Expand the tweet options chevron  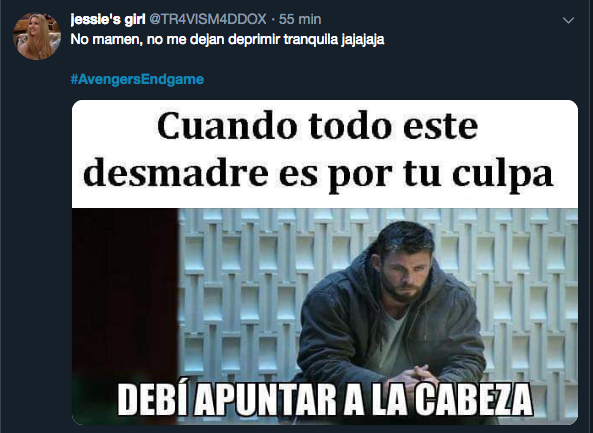tap(568, 20)
